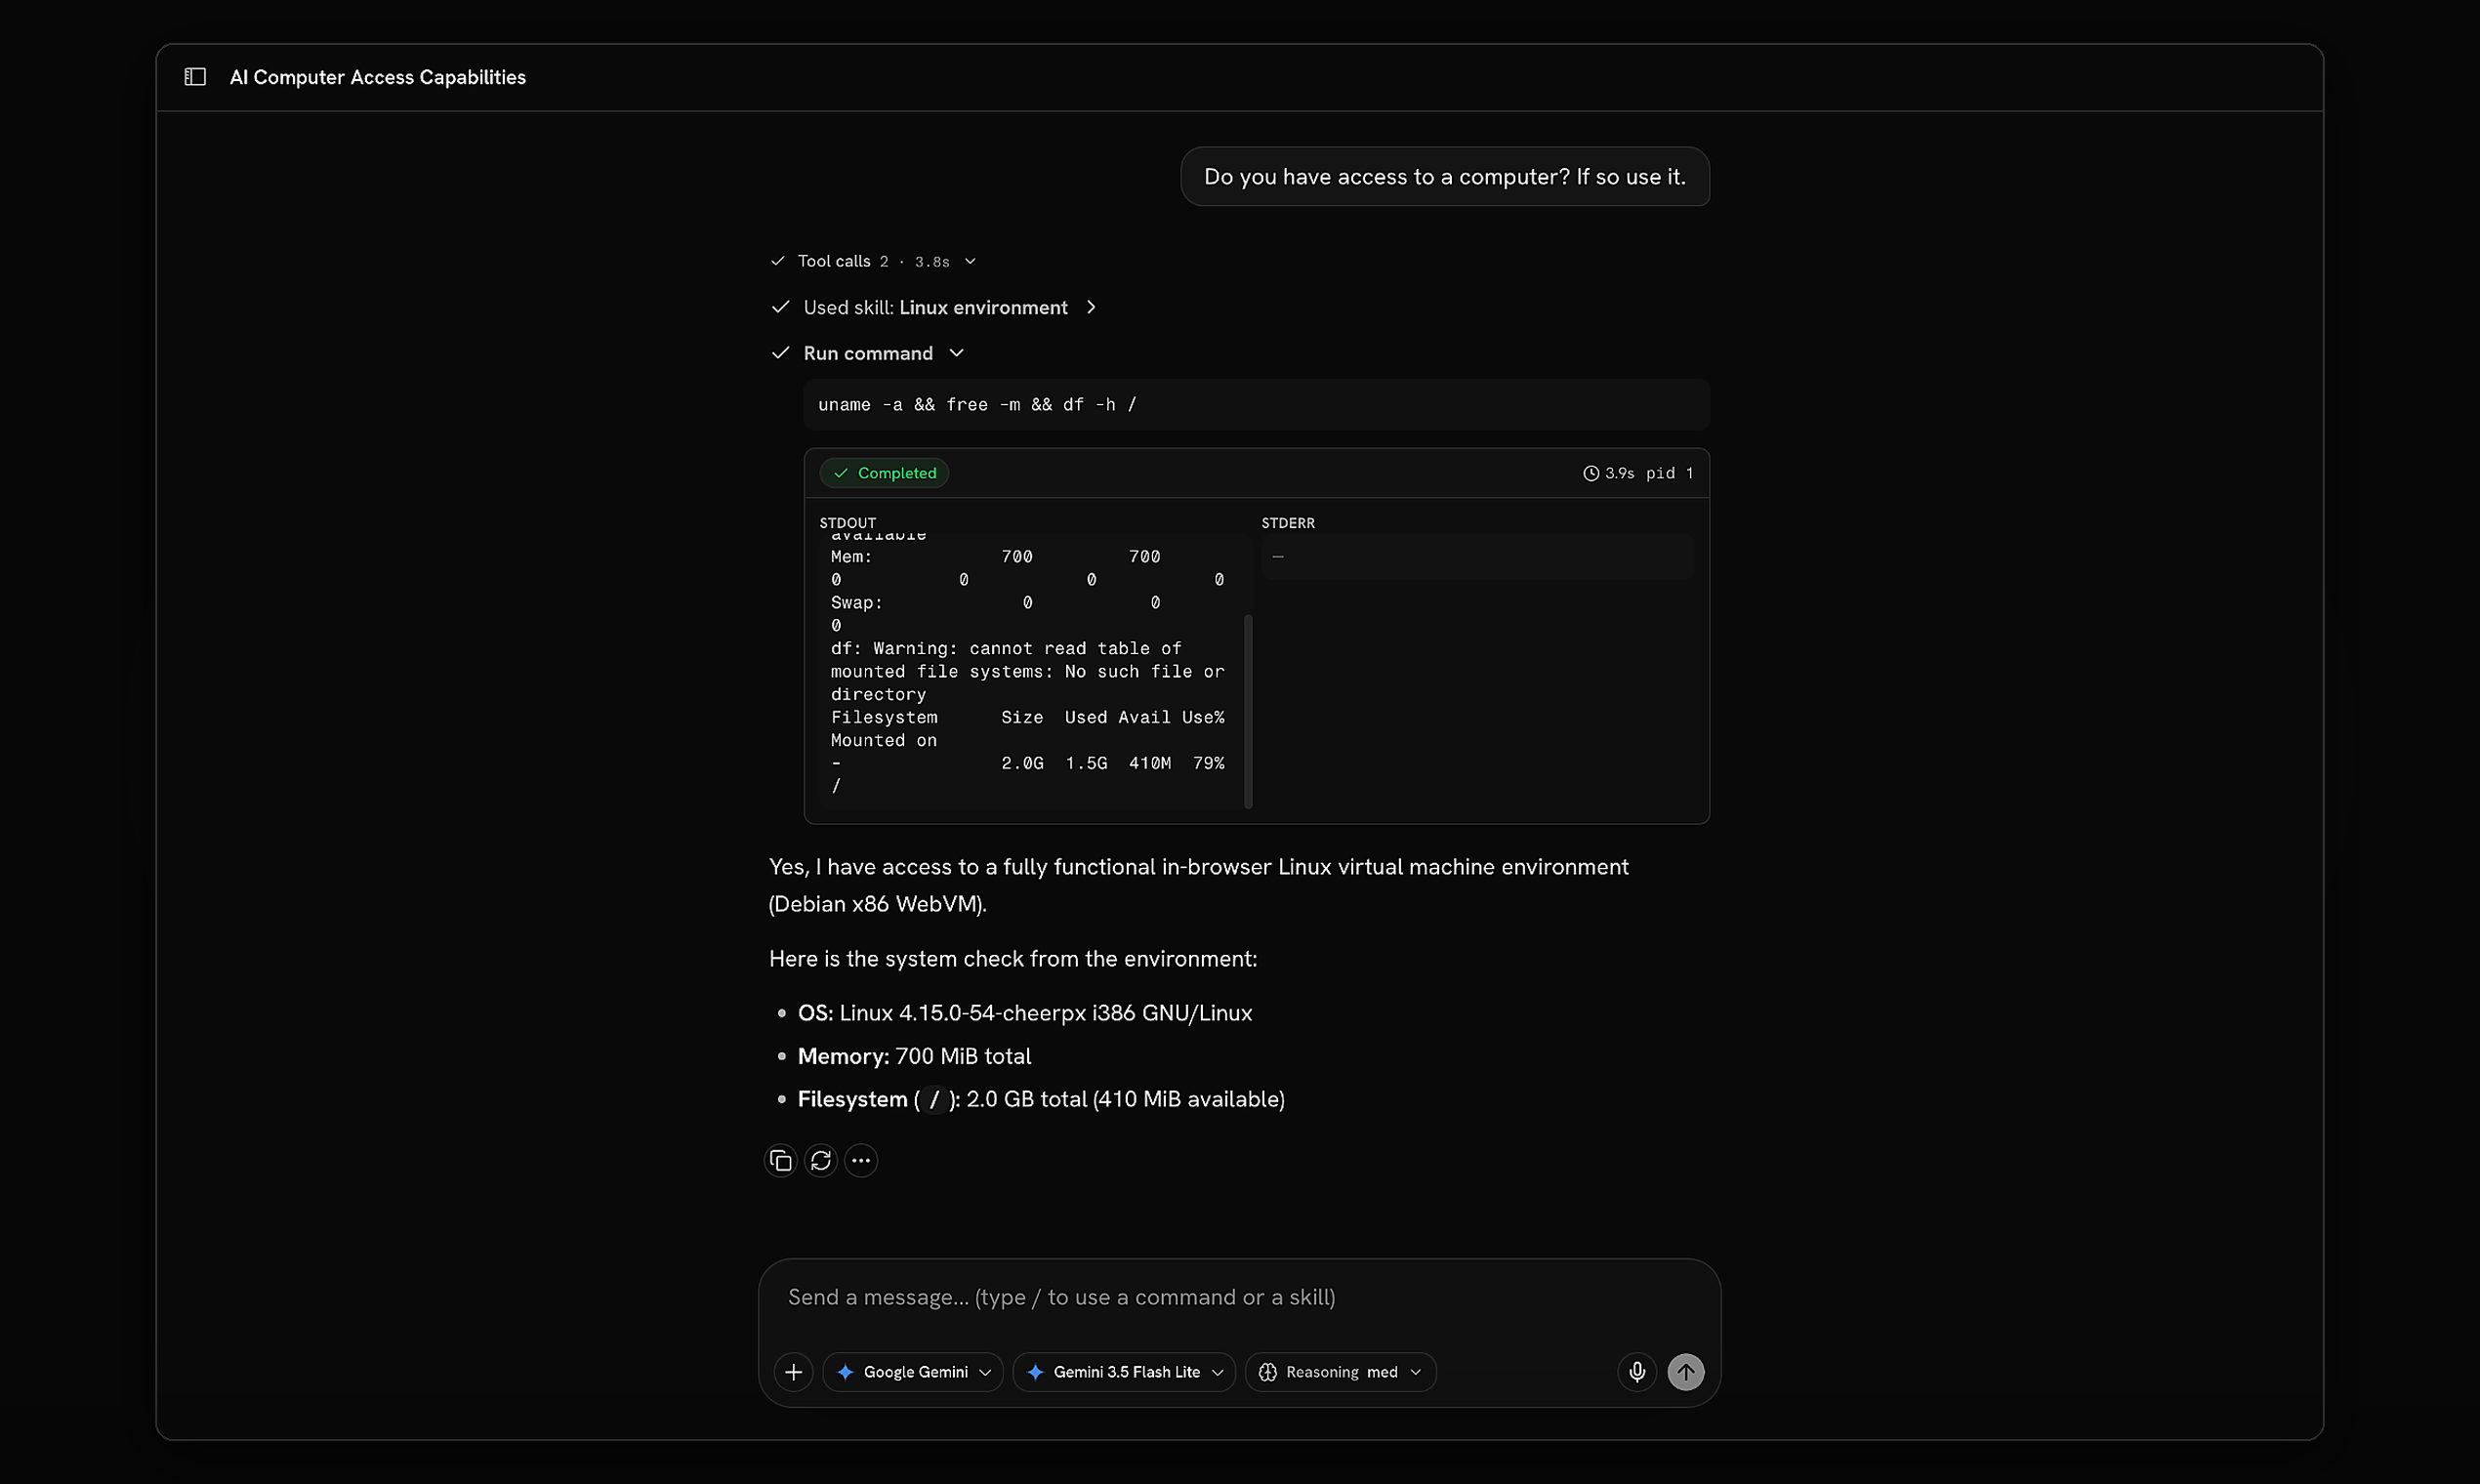Click the Filesystem 2.0 GB total bullet
Screen dimensions: 2480x1484
point(1041,1099)
